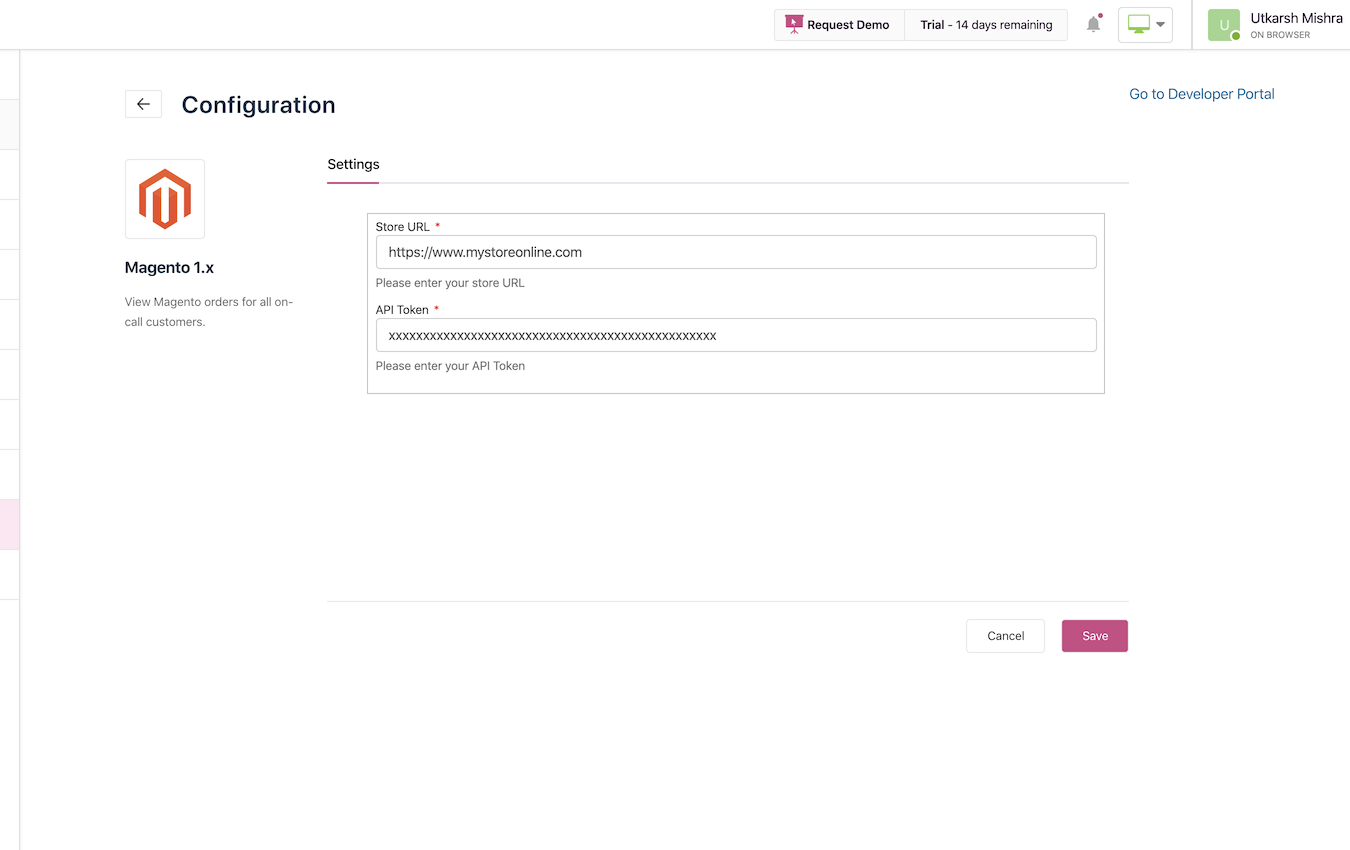Viewport: 1350px width, 850px height.
Task: Click the Cancel button
Action: tap(1004, 635)
